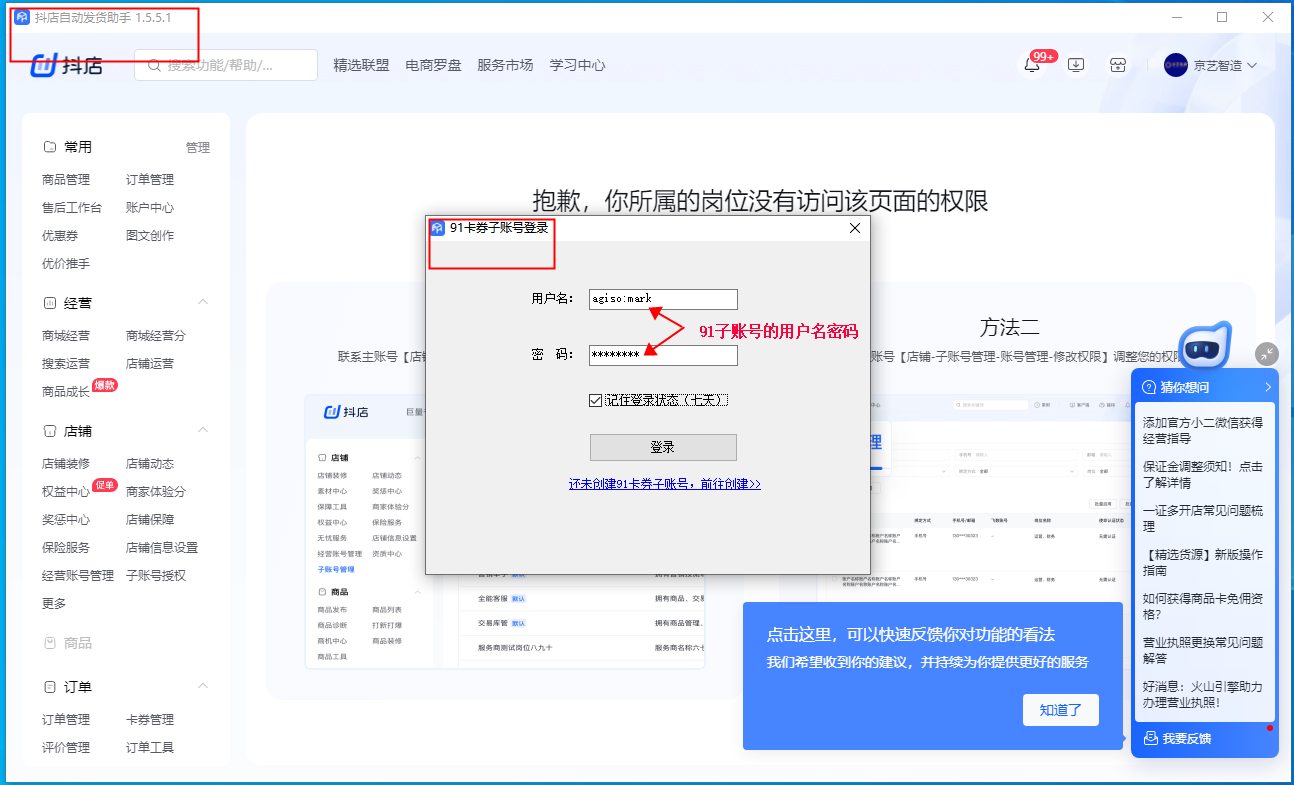The image size is (1294, 785).
Task: Open 图文创作 in the sidebar
Action: point(150,236)
